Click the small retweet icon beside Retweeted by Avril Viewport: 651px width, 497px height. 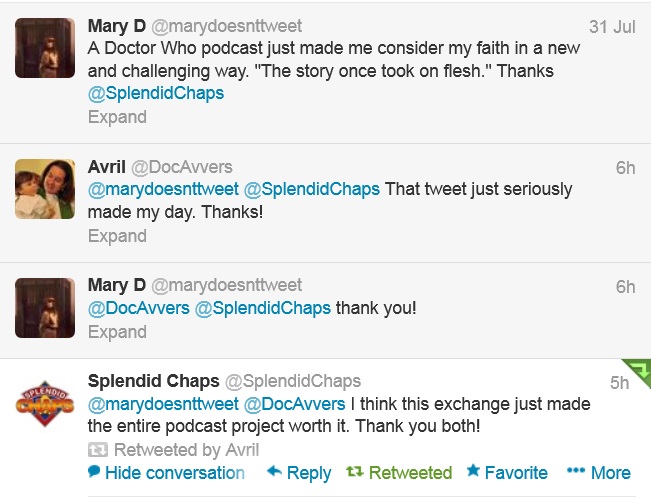tap(98, 450)
